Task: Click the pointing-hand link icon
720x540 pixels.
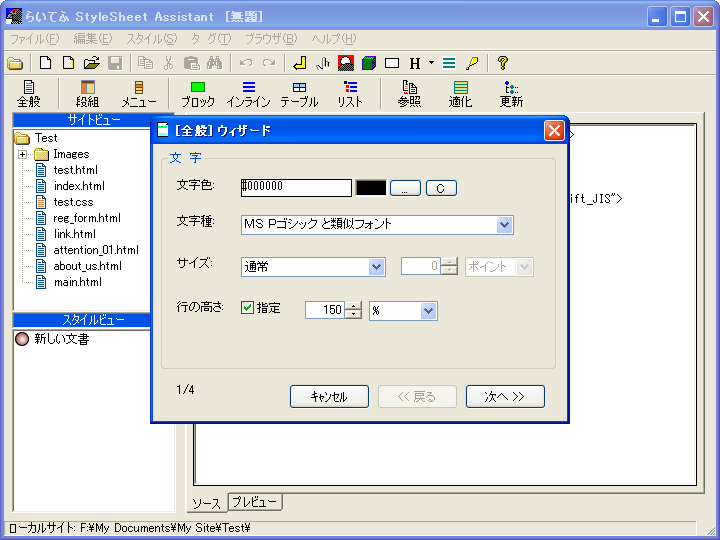Action: click(323, 63)
